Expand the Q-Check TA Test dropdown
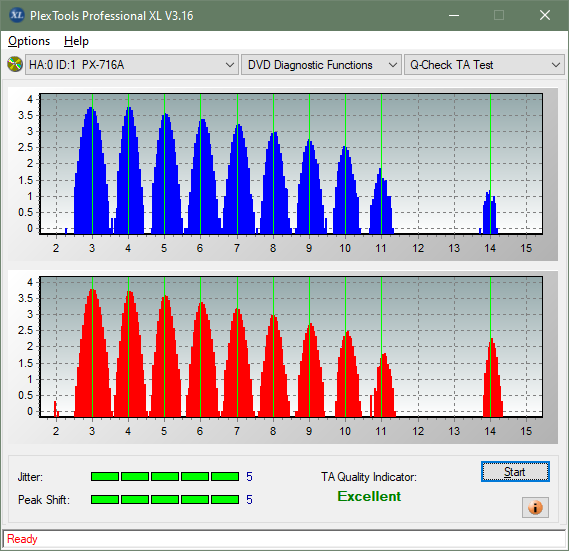Viewport: 569px width, 551px height. (484, 65)
